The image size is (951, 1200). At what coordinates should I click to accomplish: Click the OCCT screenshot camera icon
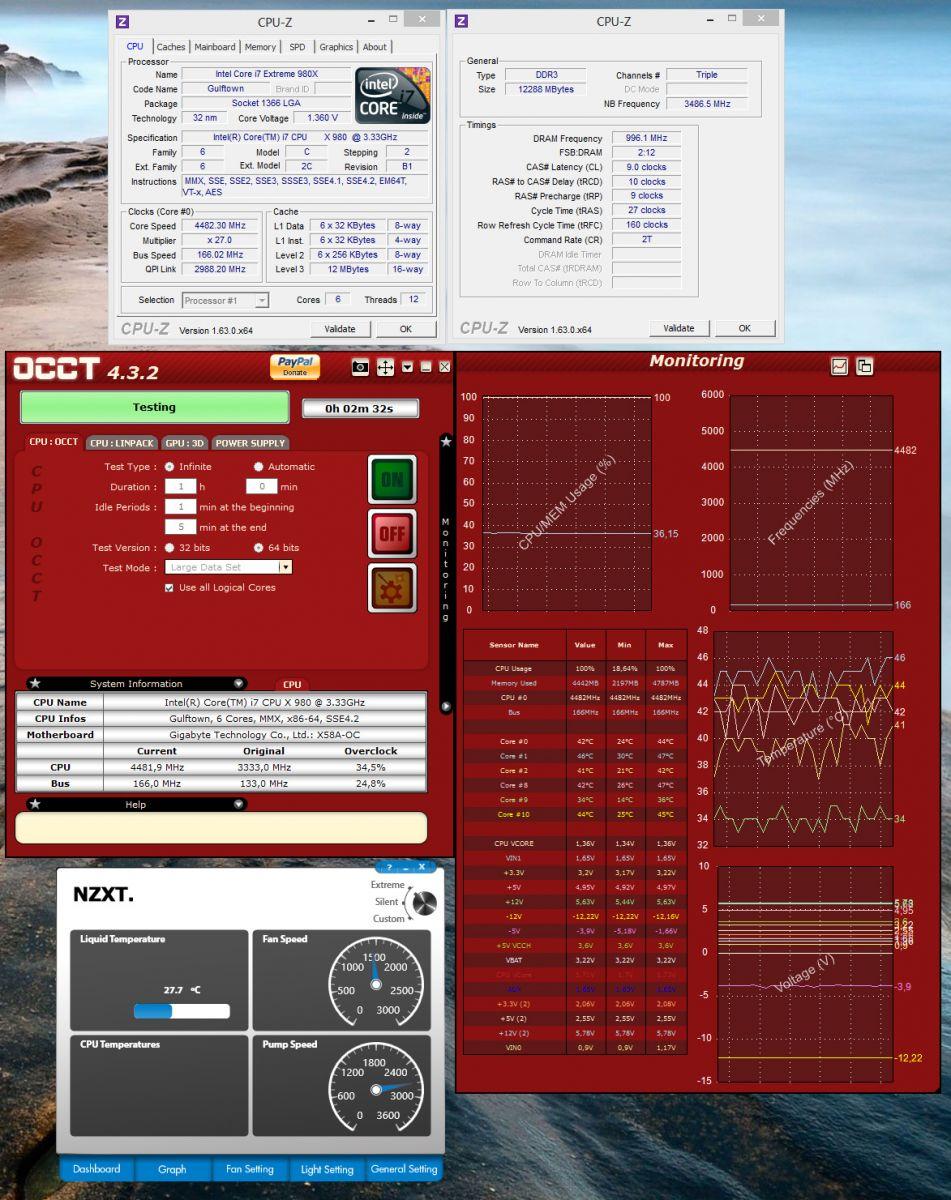[x=361, y=368]
